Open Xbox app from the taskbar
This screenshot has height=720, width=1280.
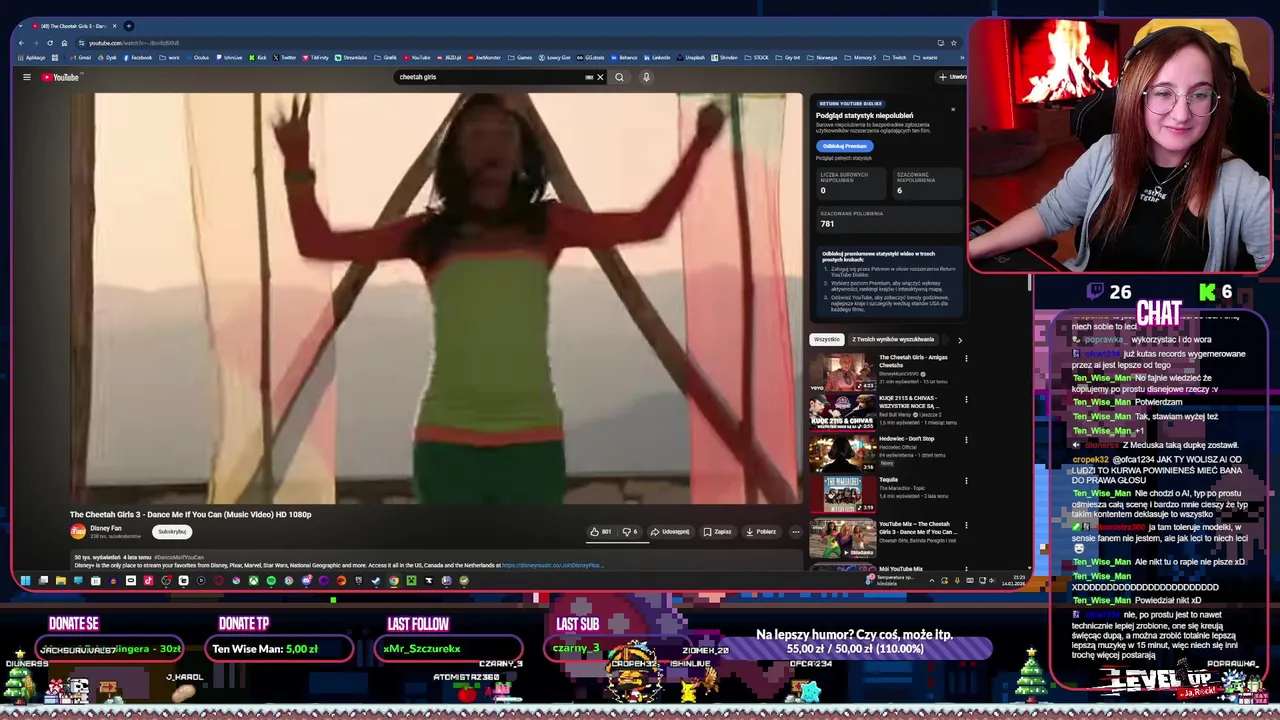coord(254,580)
